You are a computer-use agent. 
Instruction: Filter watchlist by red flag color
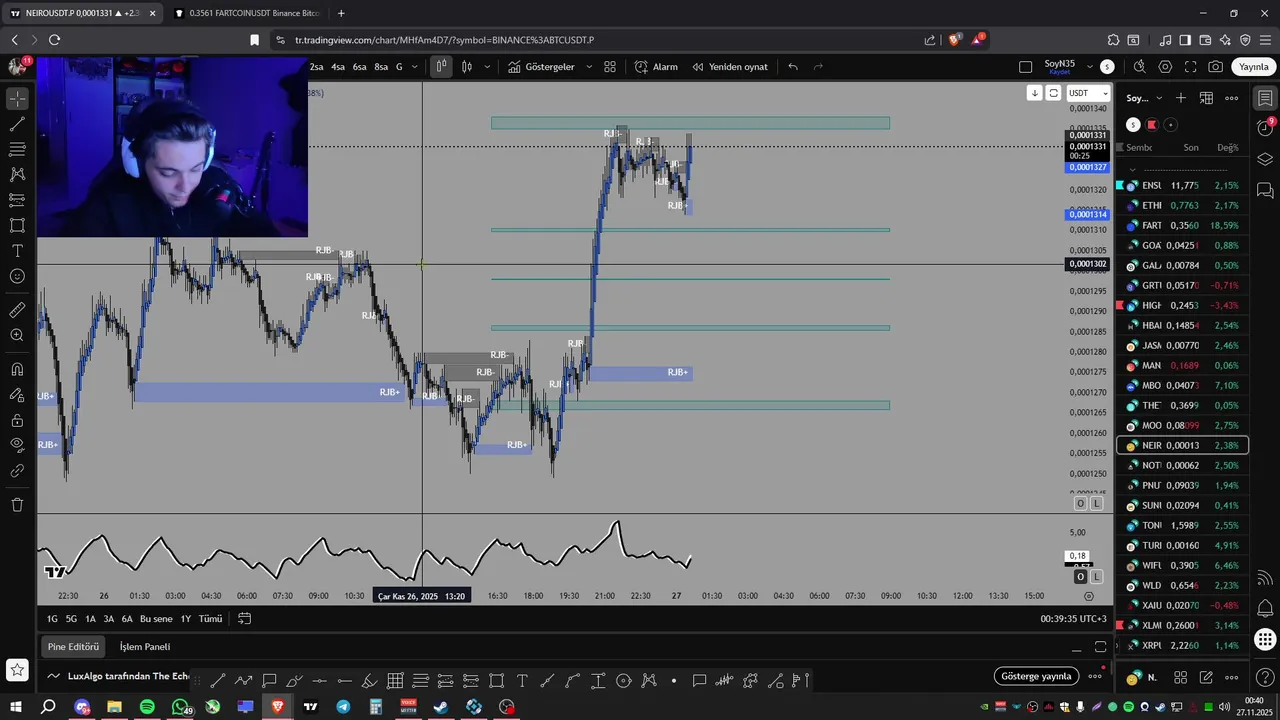click(1152, 125)
